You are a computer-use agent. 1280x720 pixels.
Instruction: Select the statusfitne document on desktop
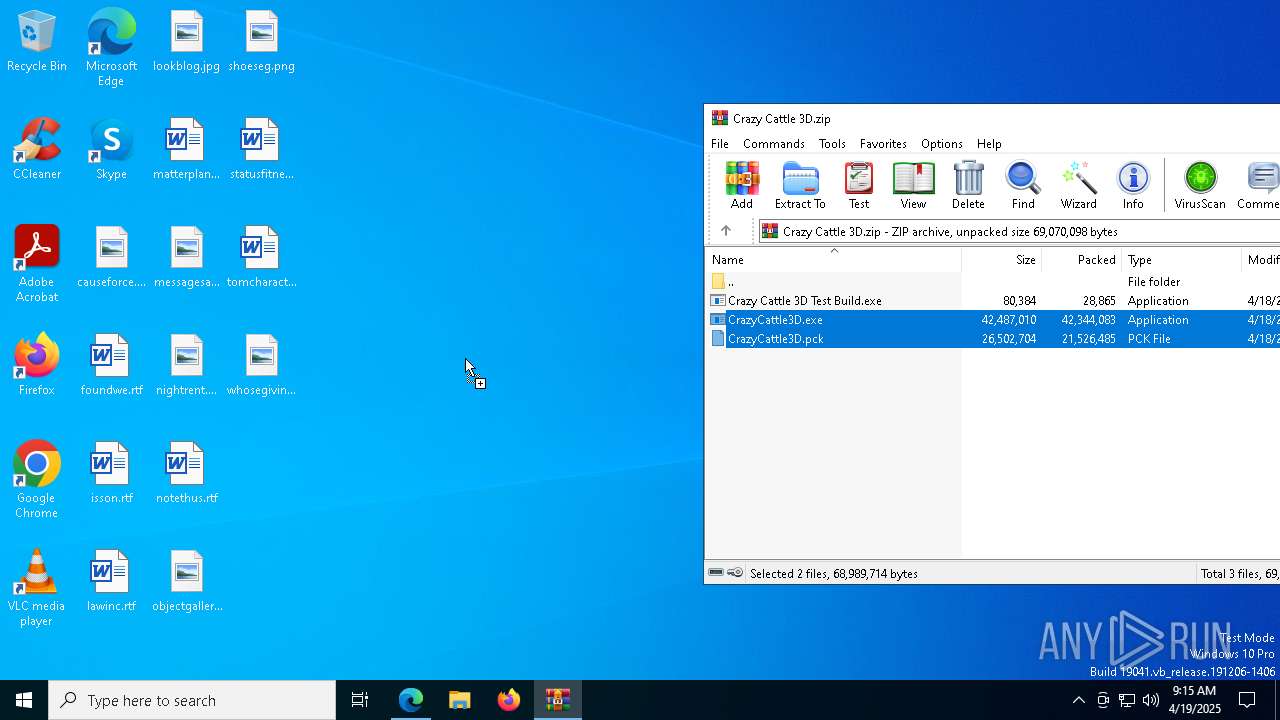[261, 149]
